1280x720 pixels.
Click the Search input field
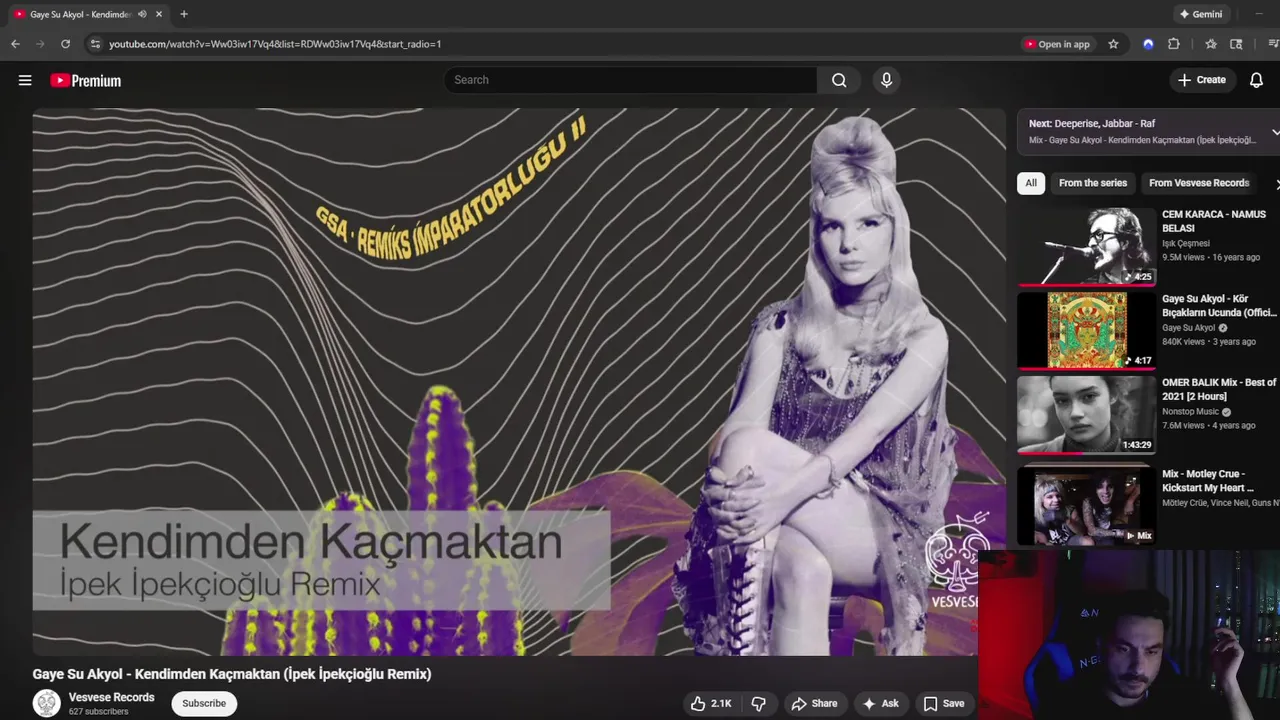click(630, 80)
